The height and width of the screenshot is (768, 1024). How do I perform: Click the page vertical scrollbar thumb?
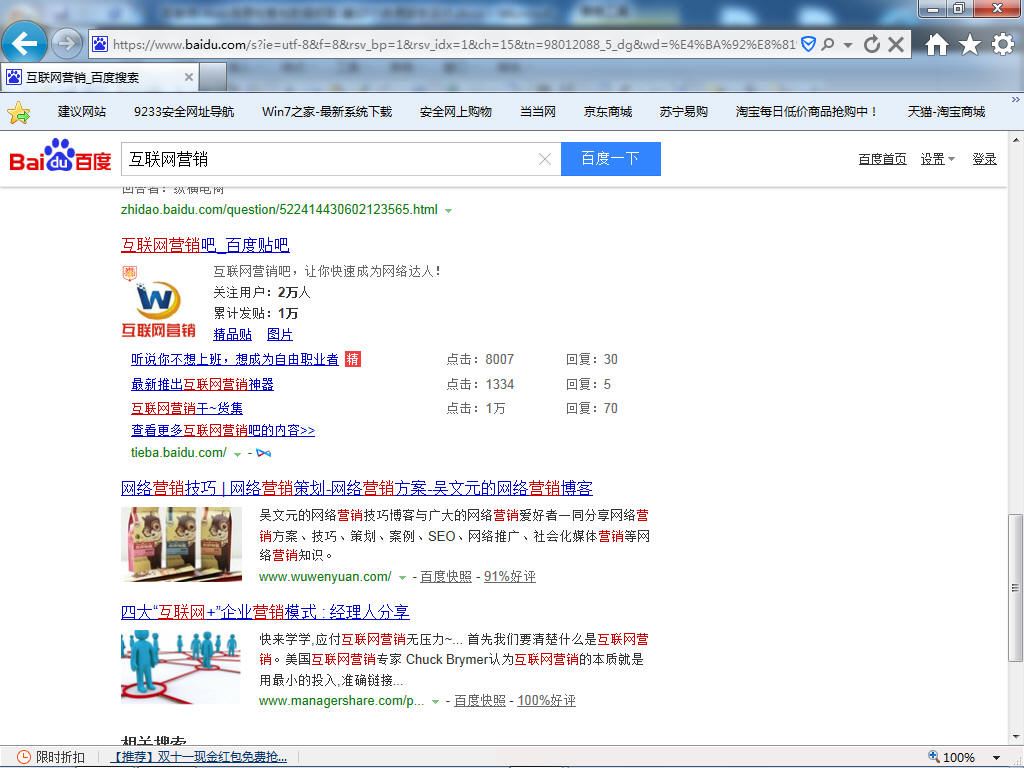click(x=1016, y=588)
